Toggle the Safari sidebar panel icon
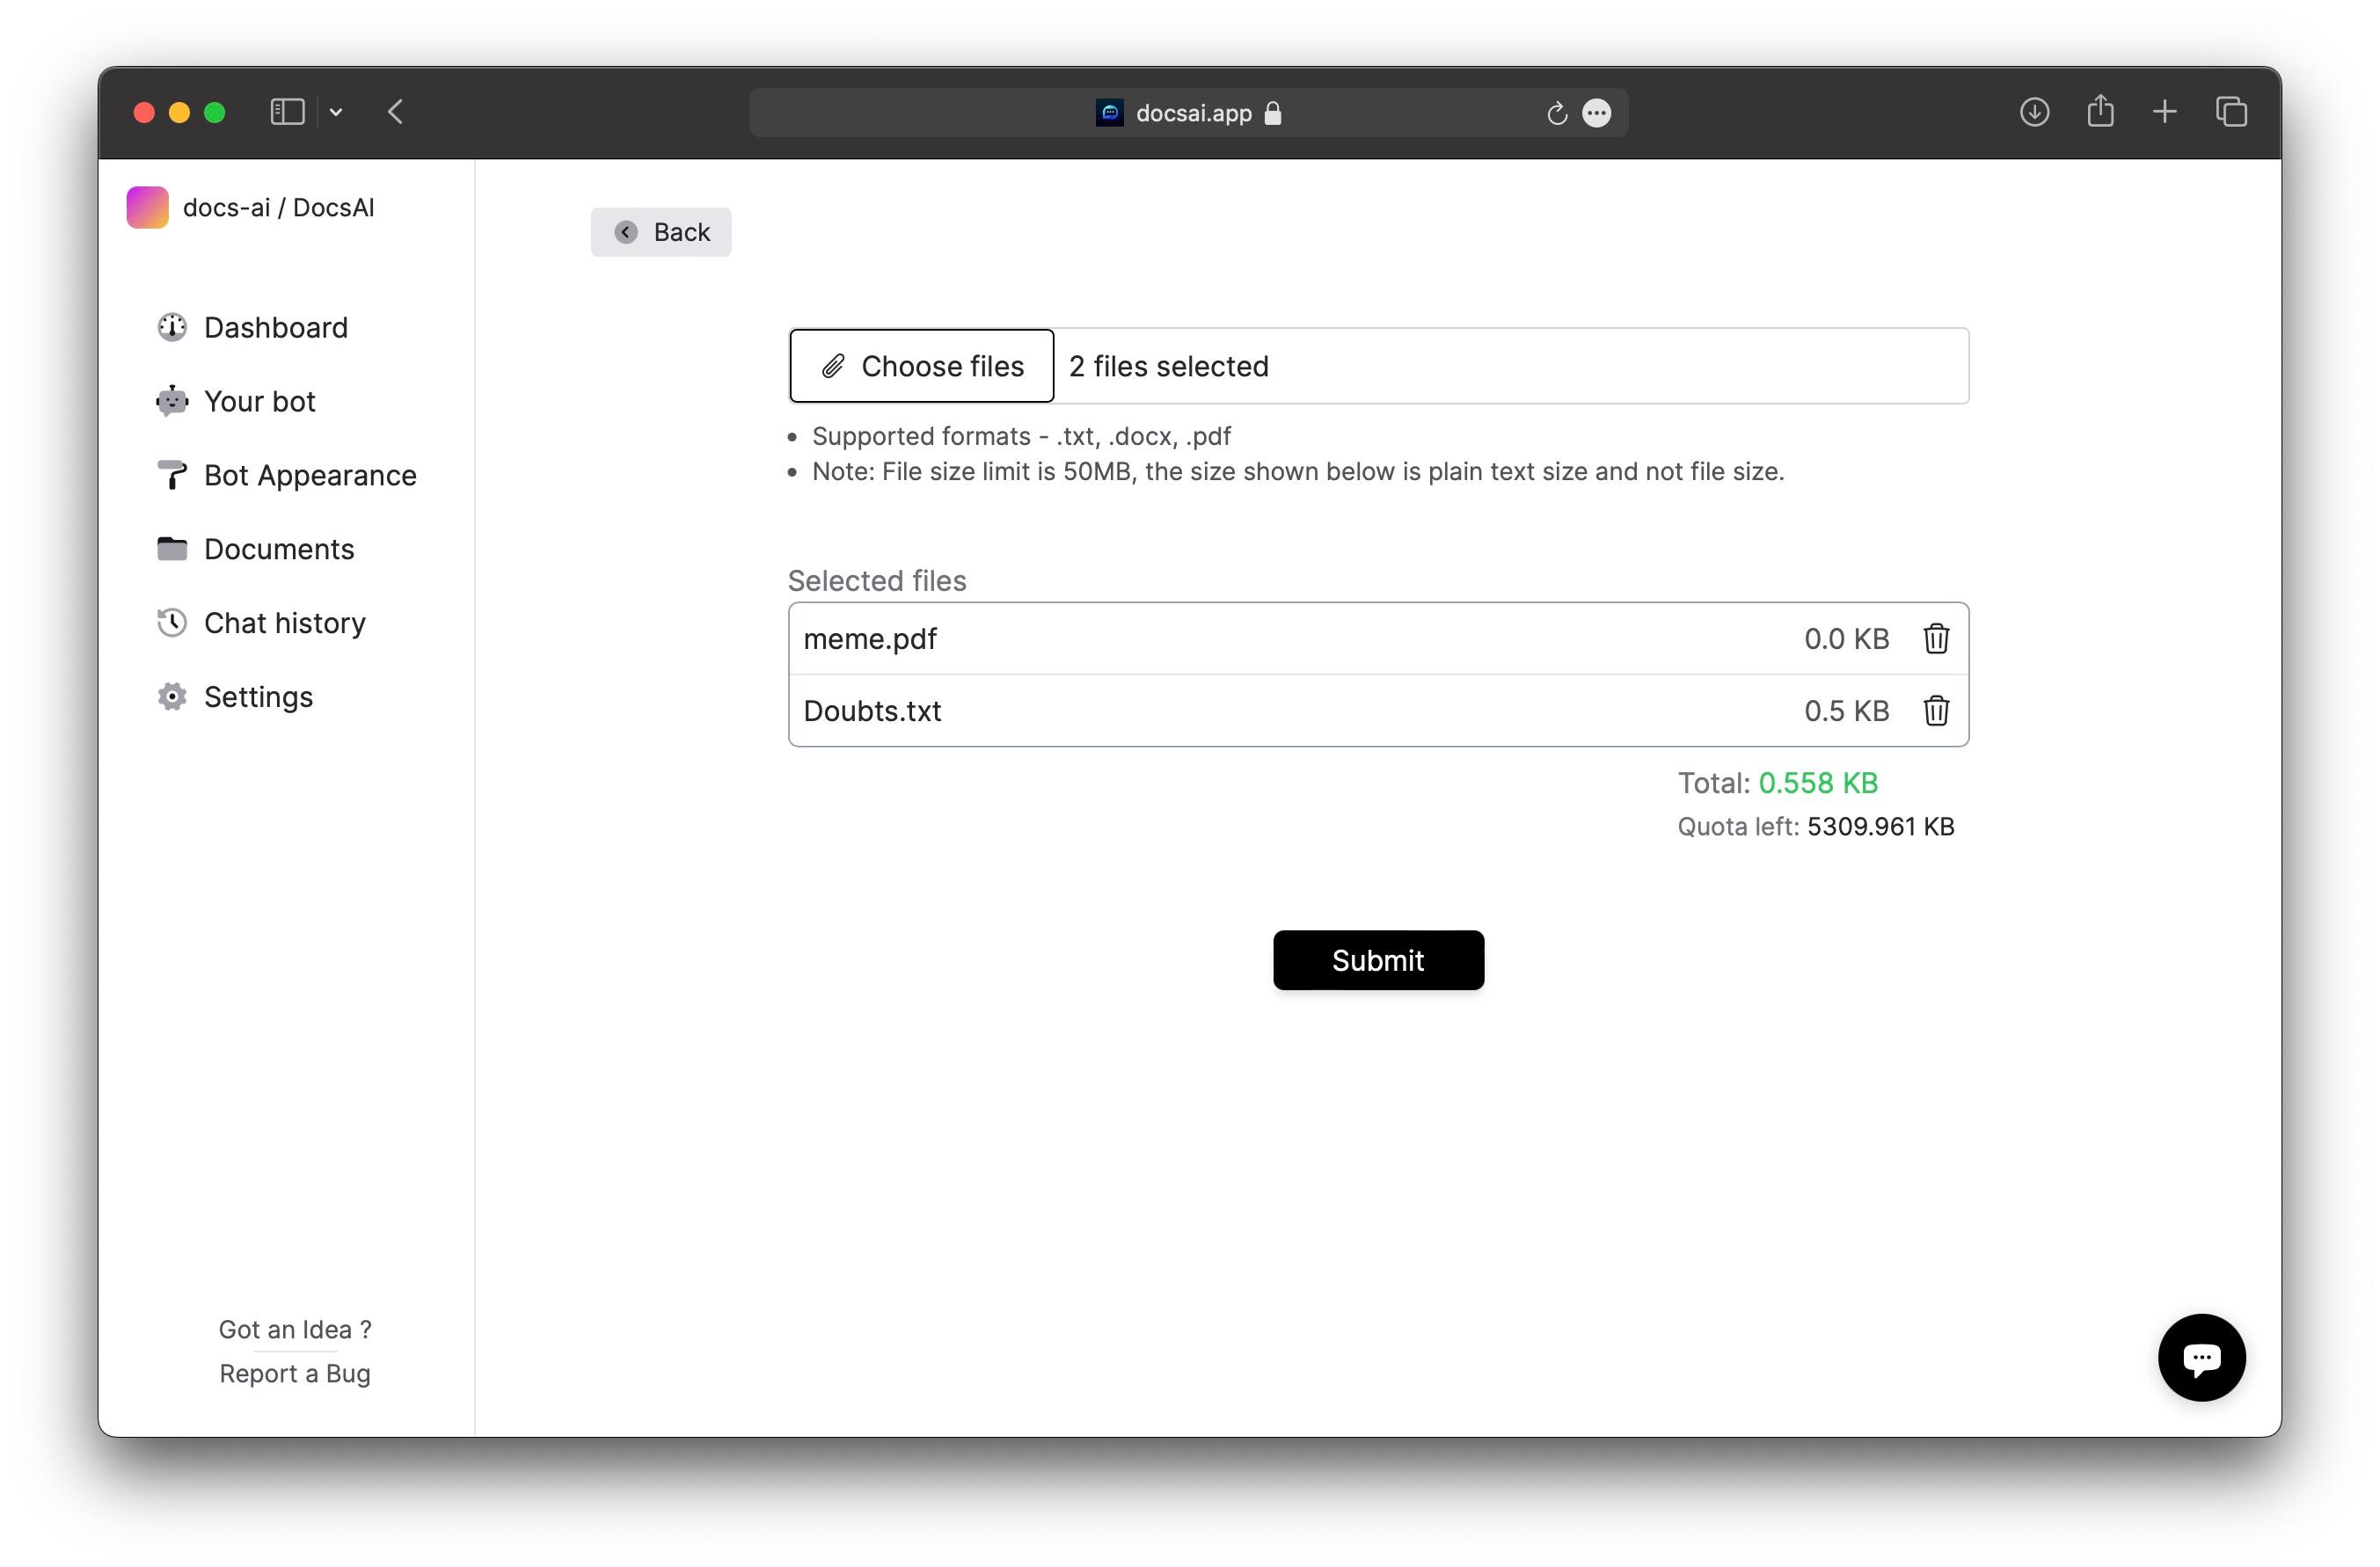Image resolution: width=2380 pixels, height=1567 pixels. point(287,112)
